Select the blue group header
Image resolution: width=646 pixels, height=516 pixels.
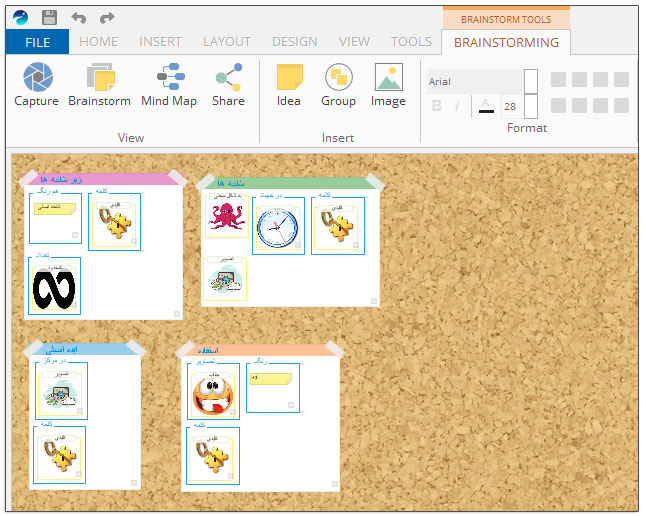pyautogui.click(x=85, y=349)
